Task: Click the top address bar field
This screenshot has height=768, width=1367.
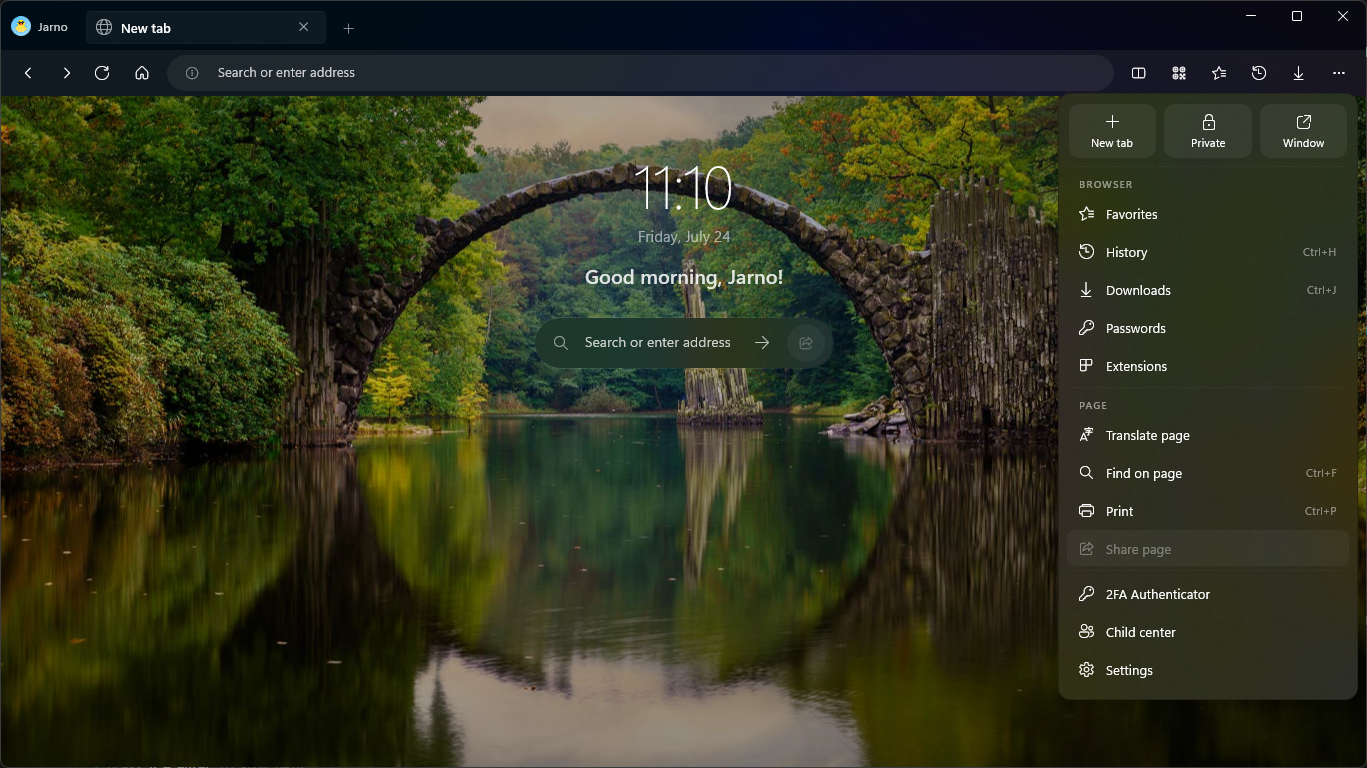Action: (640, 73)
